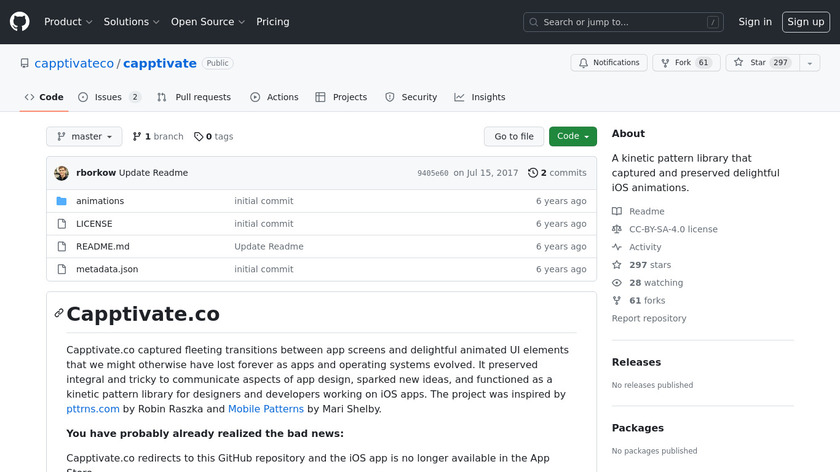The image size is (840, 472).
Task: Expand the Solutions menu
Action: tap(131, 22)
